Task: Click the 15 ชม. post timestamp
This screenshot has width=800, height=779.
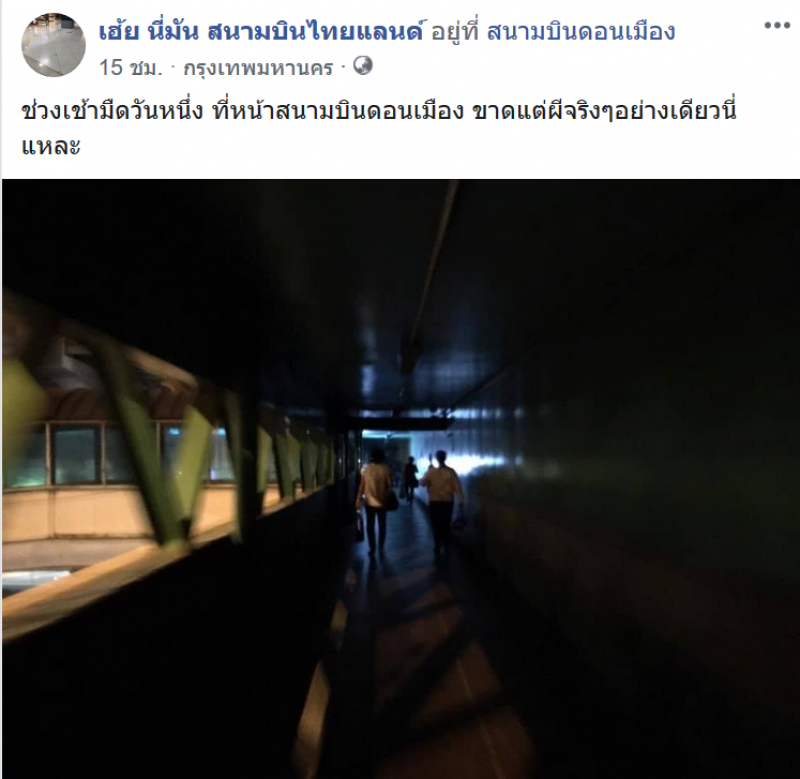Action: click(131, 67)
